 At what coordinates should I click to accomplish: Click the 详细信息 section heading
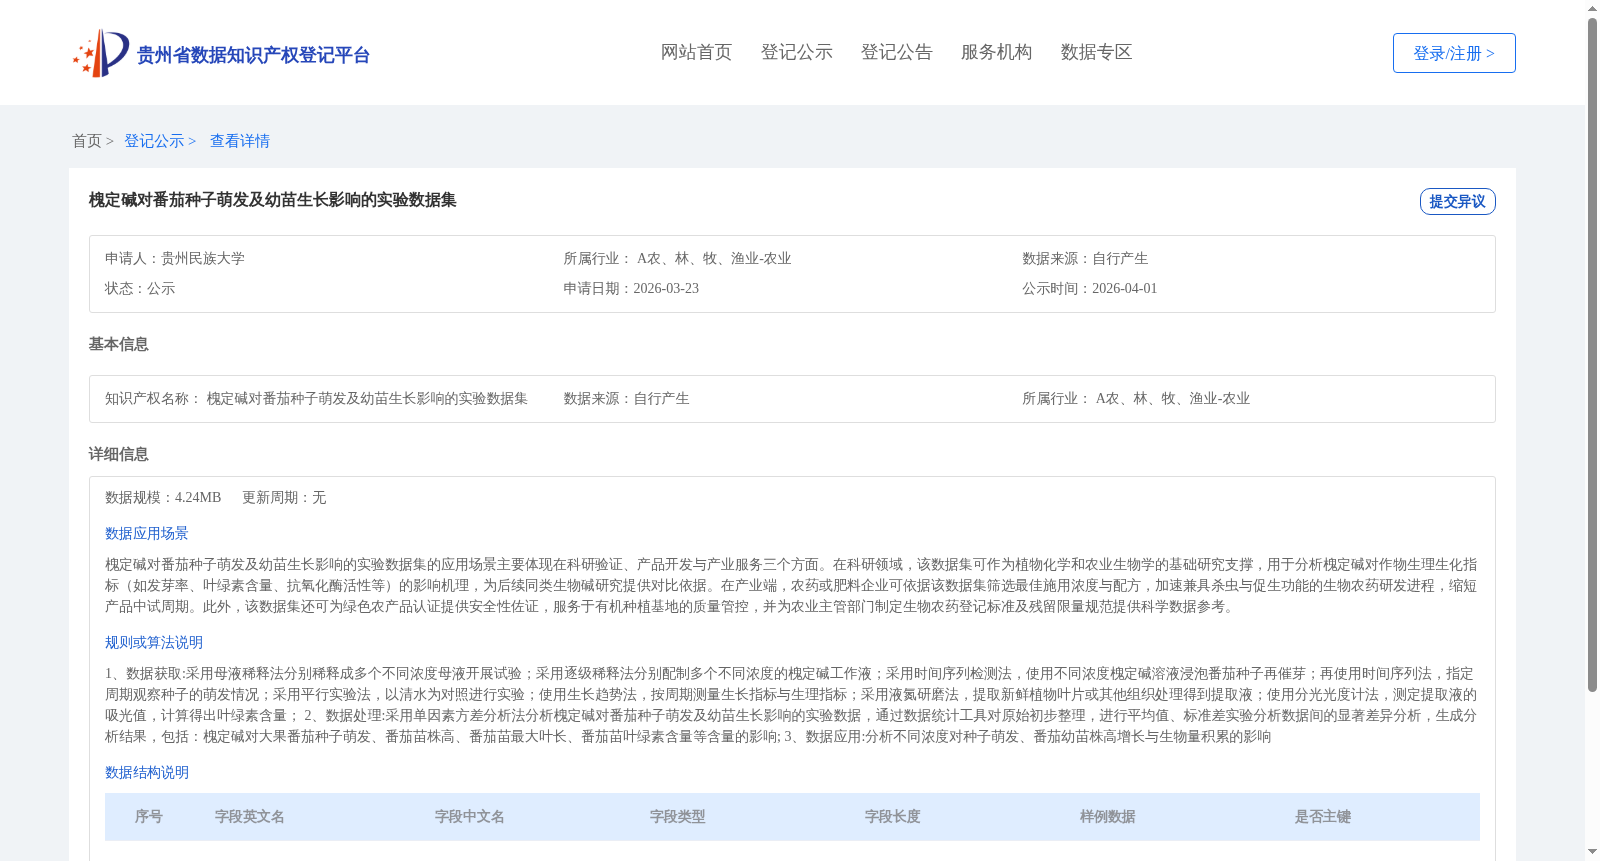click(119, 454)
